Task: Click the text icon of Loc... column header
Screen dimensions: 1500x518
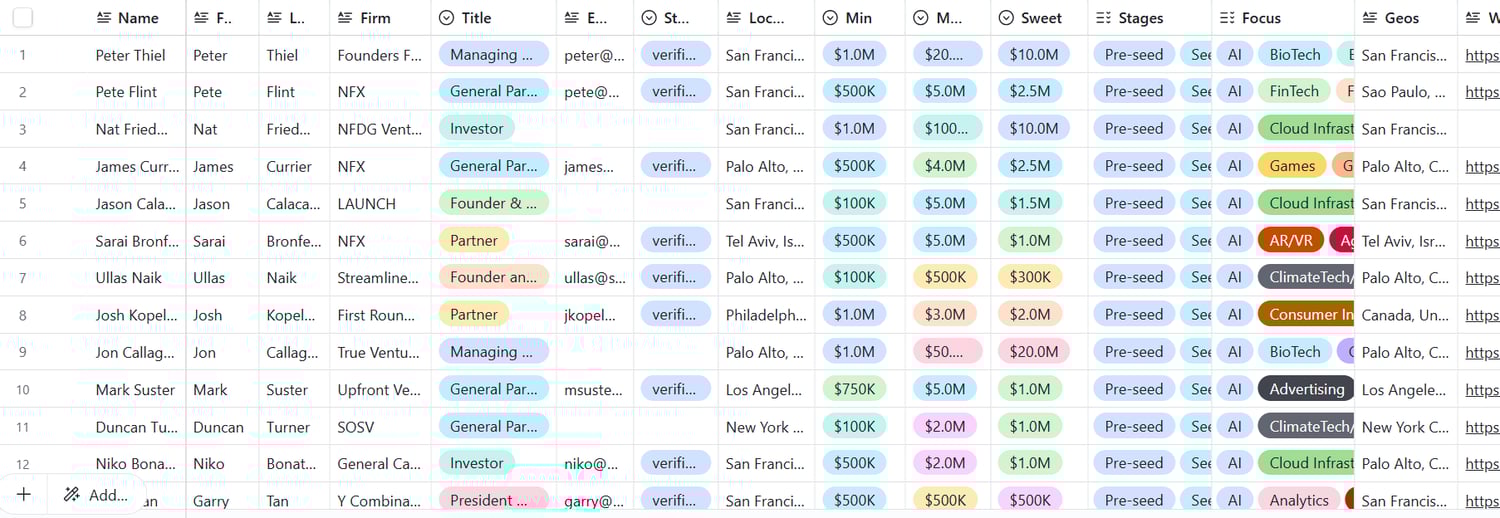Action: pyautogui.click(x=734, y=18)
